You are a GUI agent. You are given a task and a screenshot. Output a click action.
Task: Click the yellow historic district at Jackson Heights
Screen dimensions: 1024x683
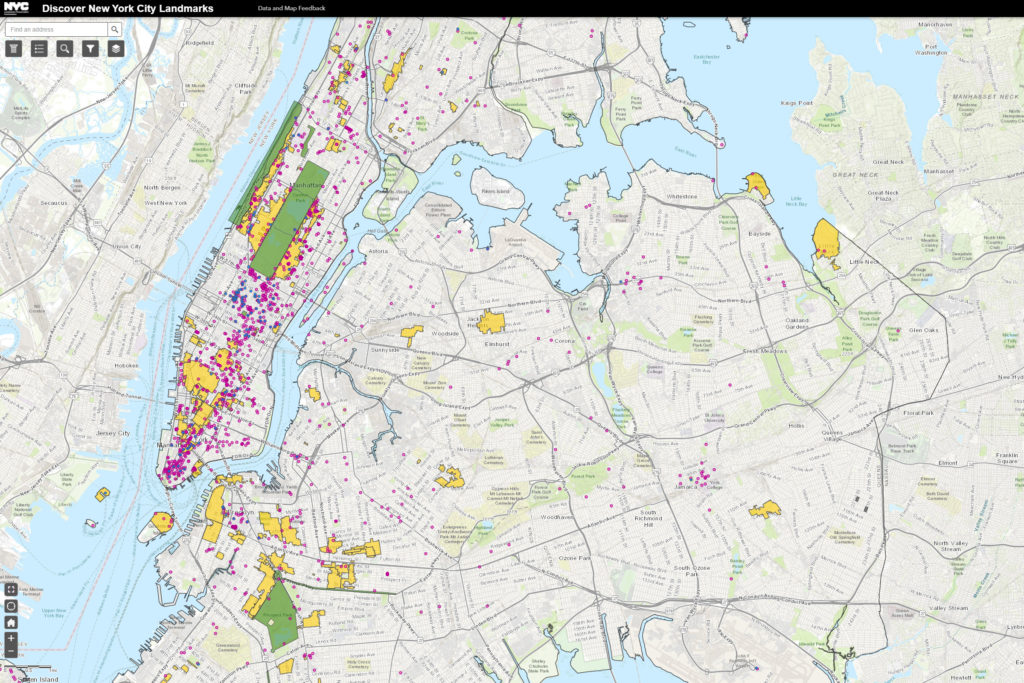[x=491, y=321]
